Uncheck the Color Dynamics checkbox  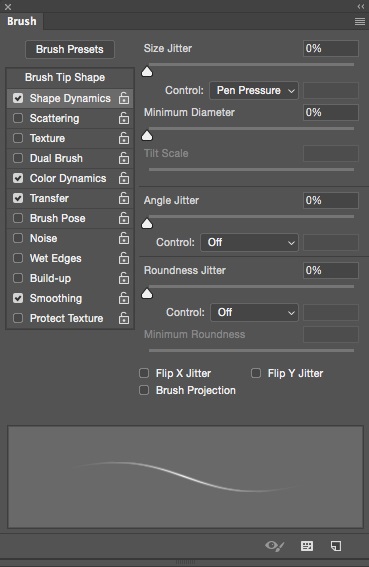click(18, 178)
